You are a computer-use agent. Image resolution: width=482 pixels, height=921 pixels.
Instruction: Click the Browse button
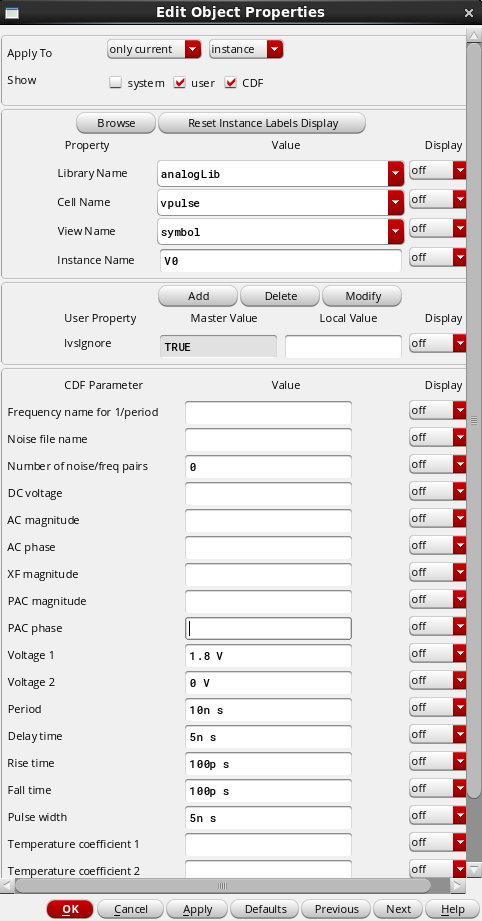(x=116, y=123)
